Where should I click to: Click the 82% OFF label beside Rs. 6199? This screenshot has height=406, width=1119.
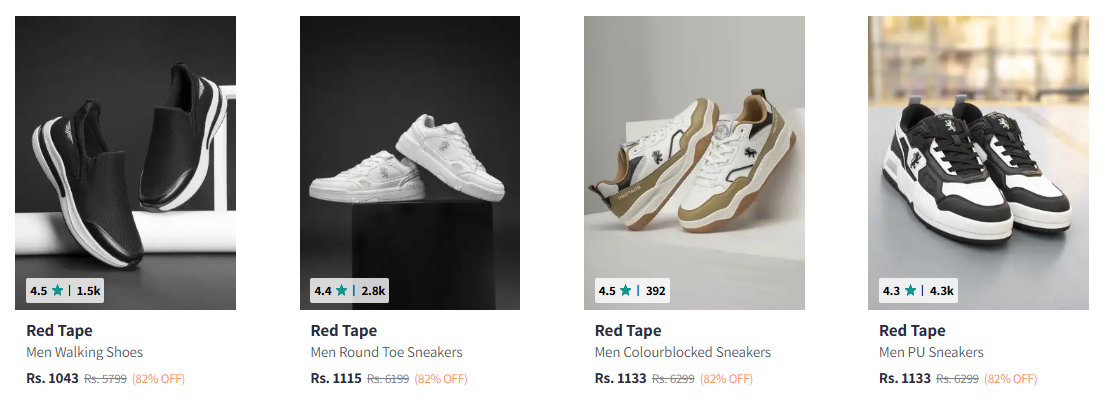(441, 379)
